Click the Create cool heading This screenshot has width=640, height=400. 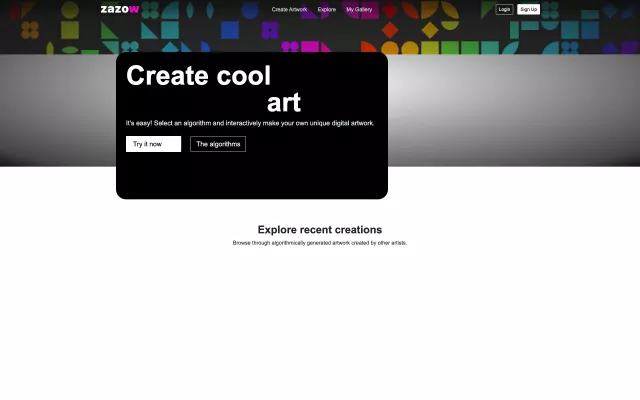pos(198,76)
